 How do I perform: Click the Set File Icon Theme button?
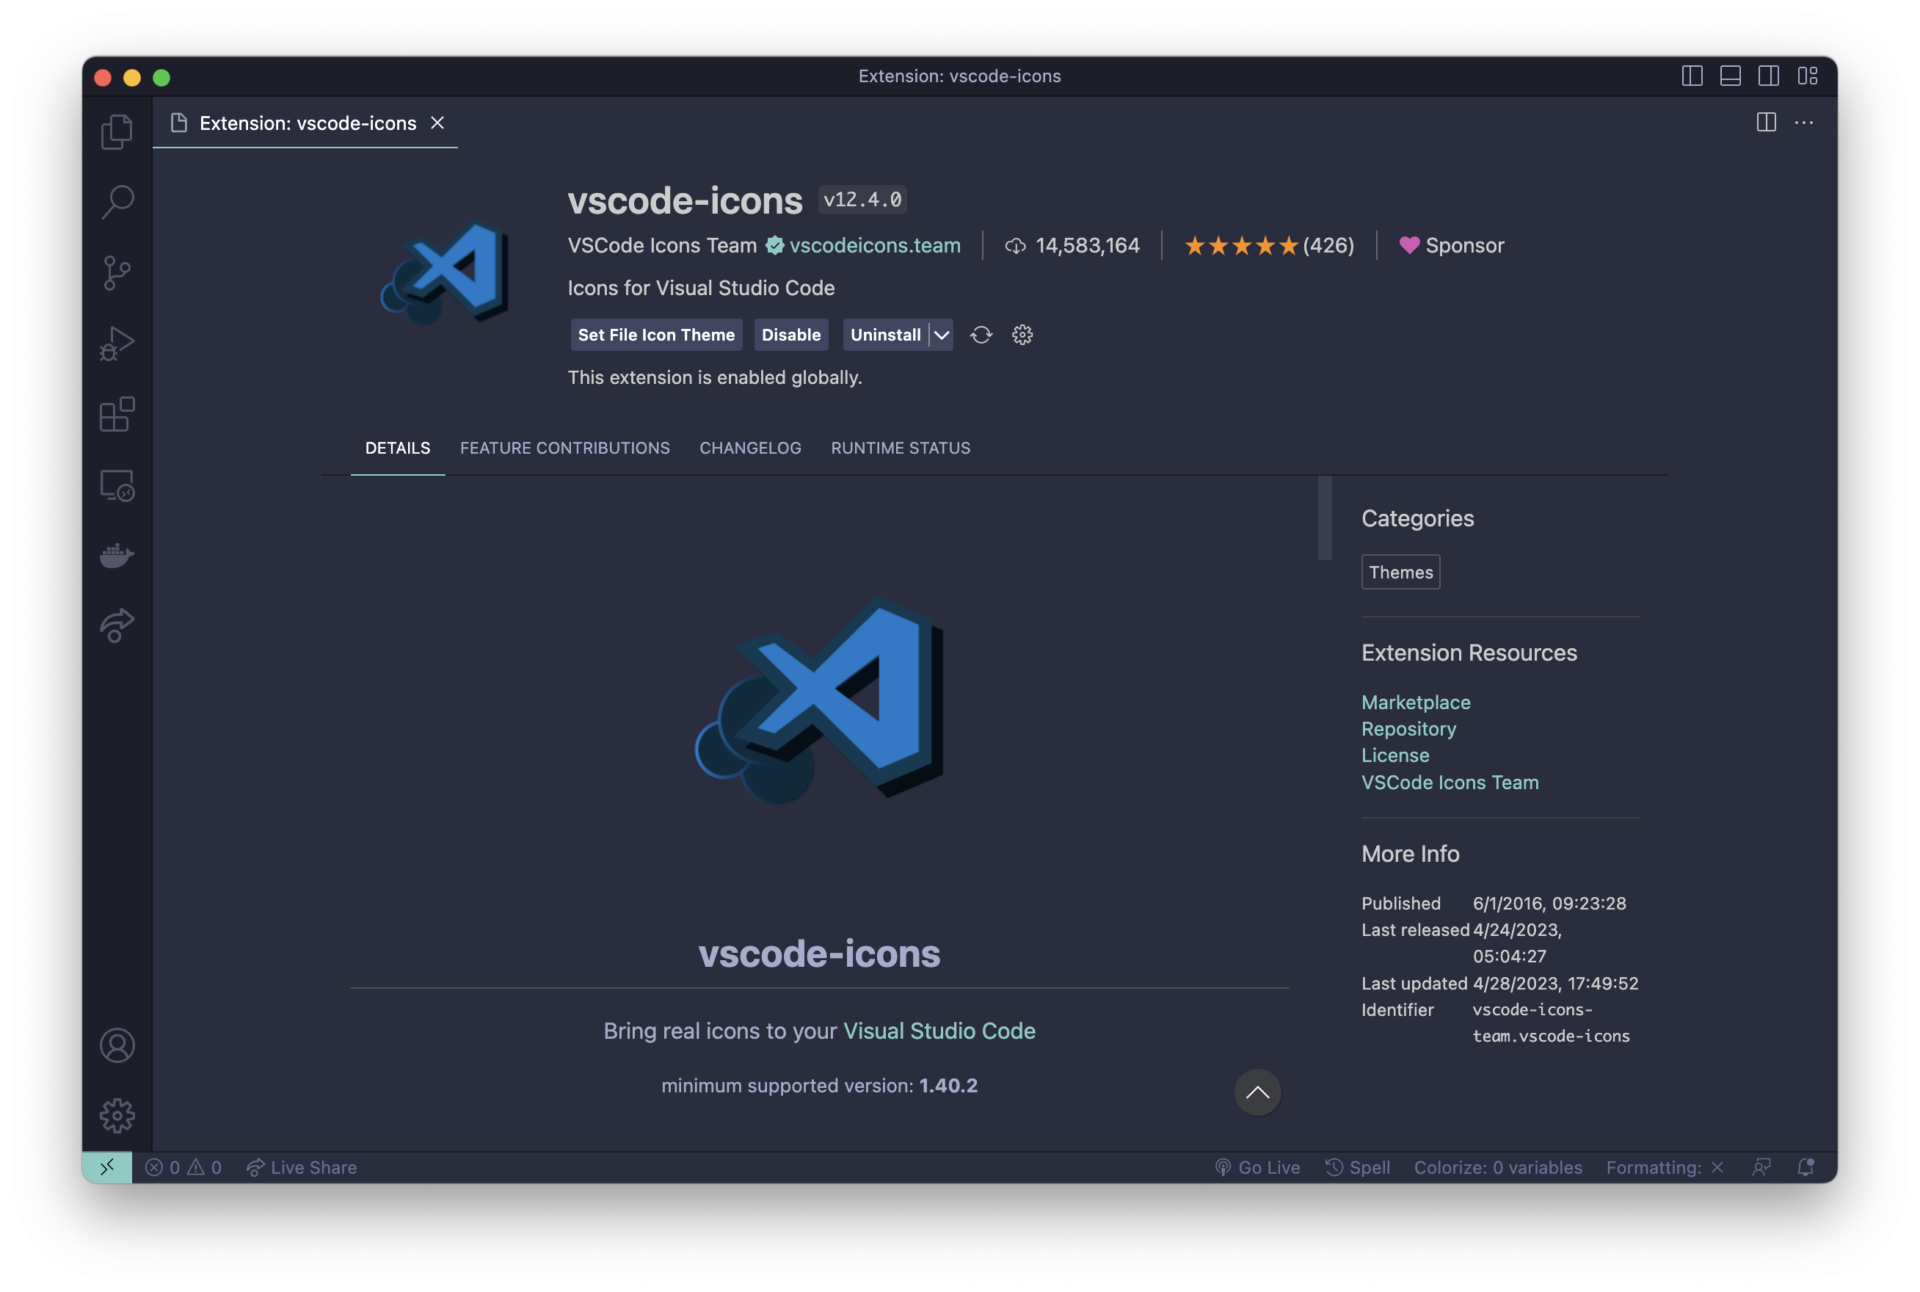tap(656, 335)
